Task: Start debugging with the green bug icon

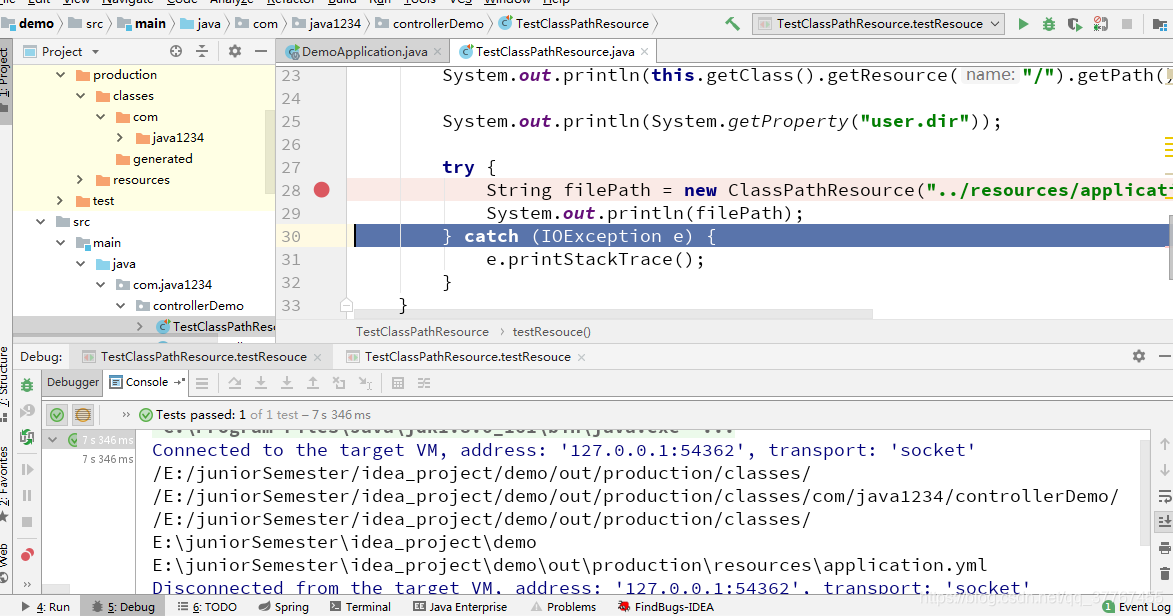Action: coord(1049,24)
